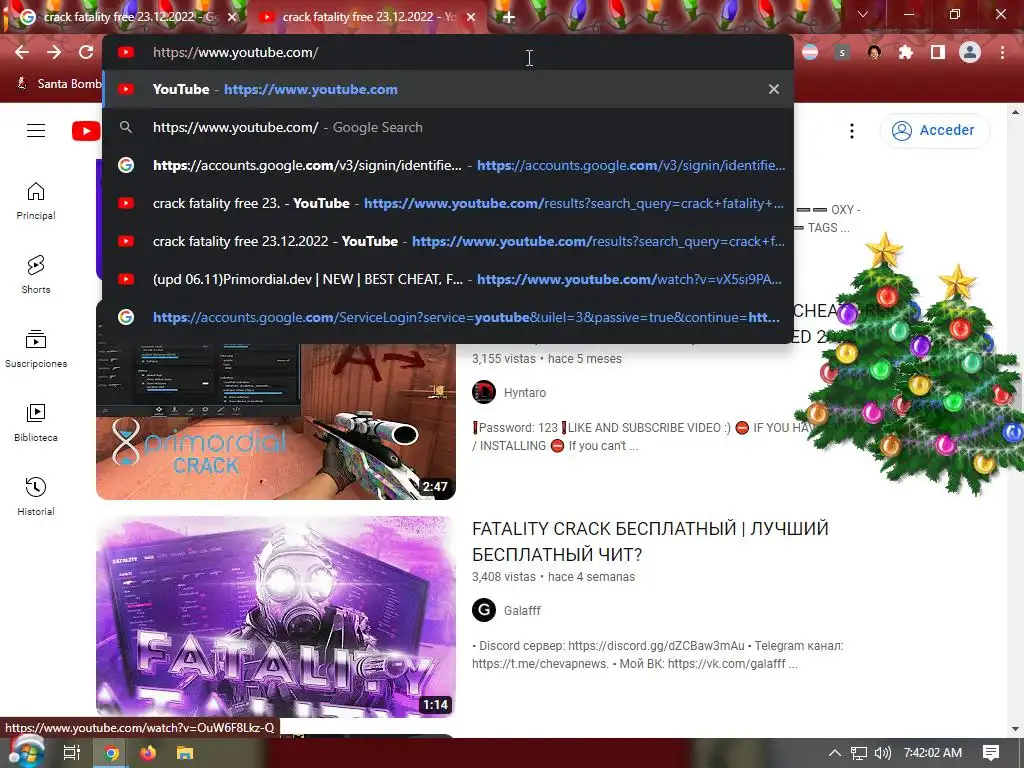
Task: Open the Galafff channel link
Action: point(522,611)
